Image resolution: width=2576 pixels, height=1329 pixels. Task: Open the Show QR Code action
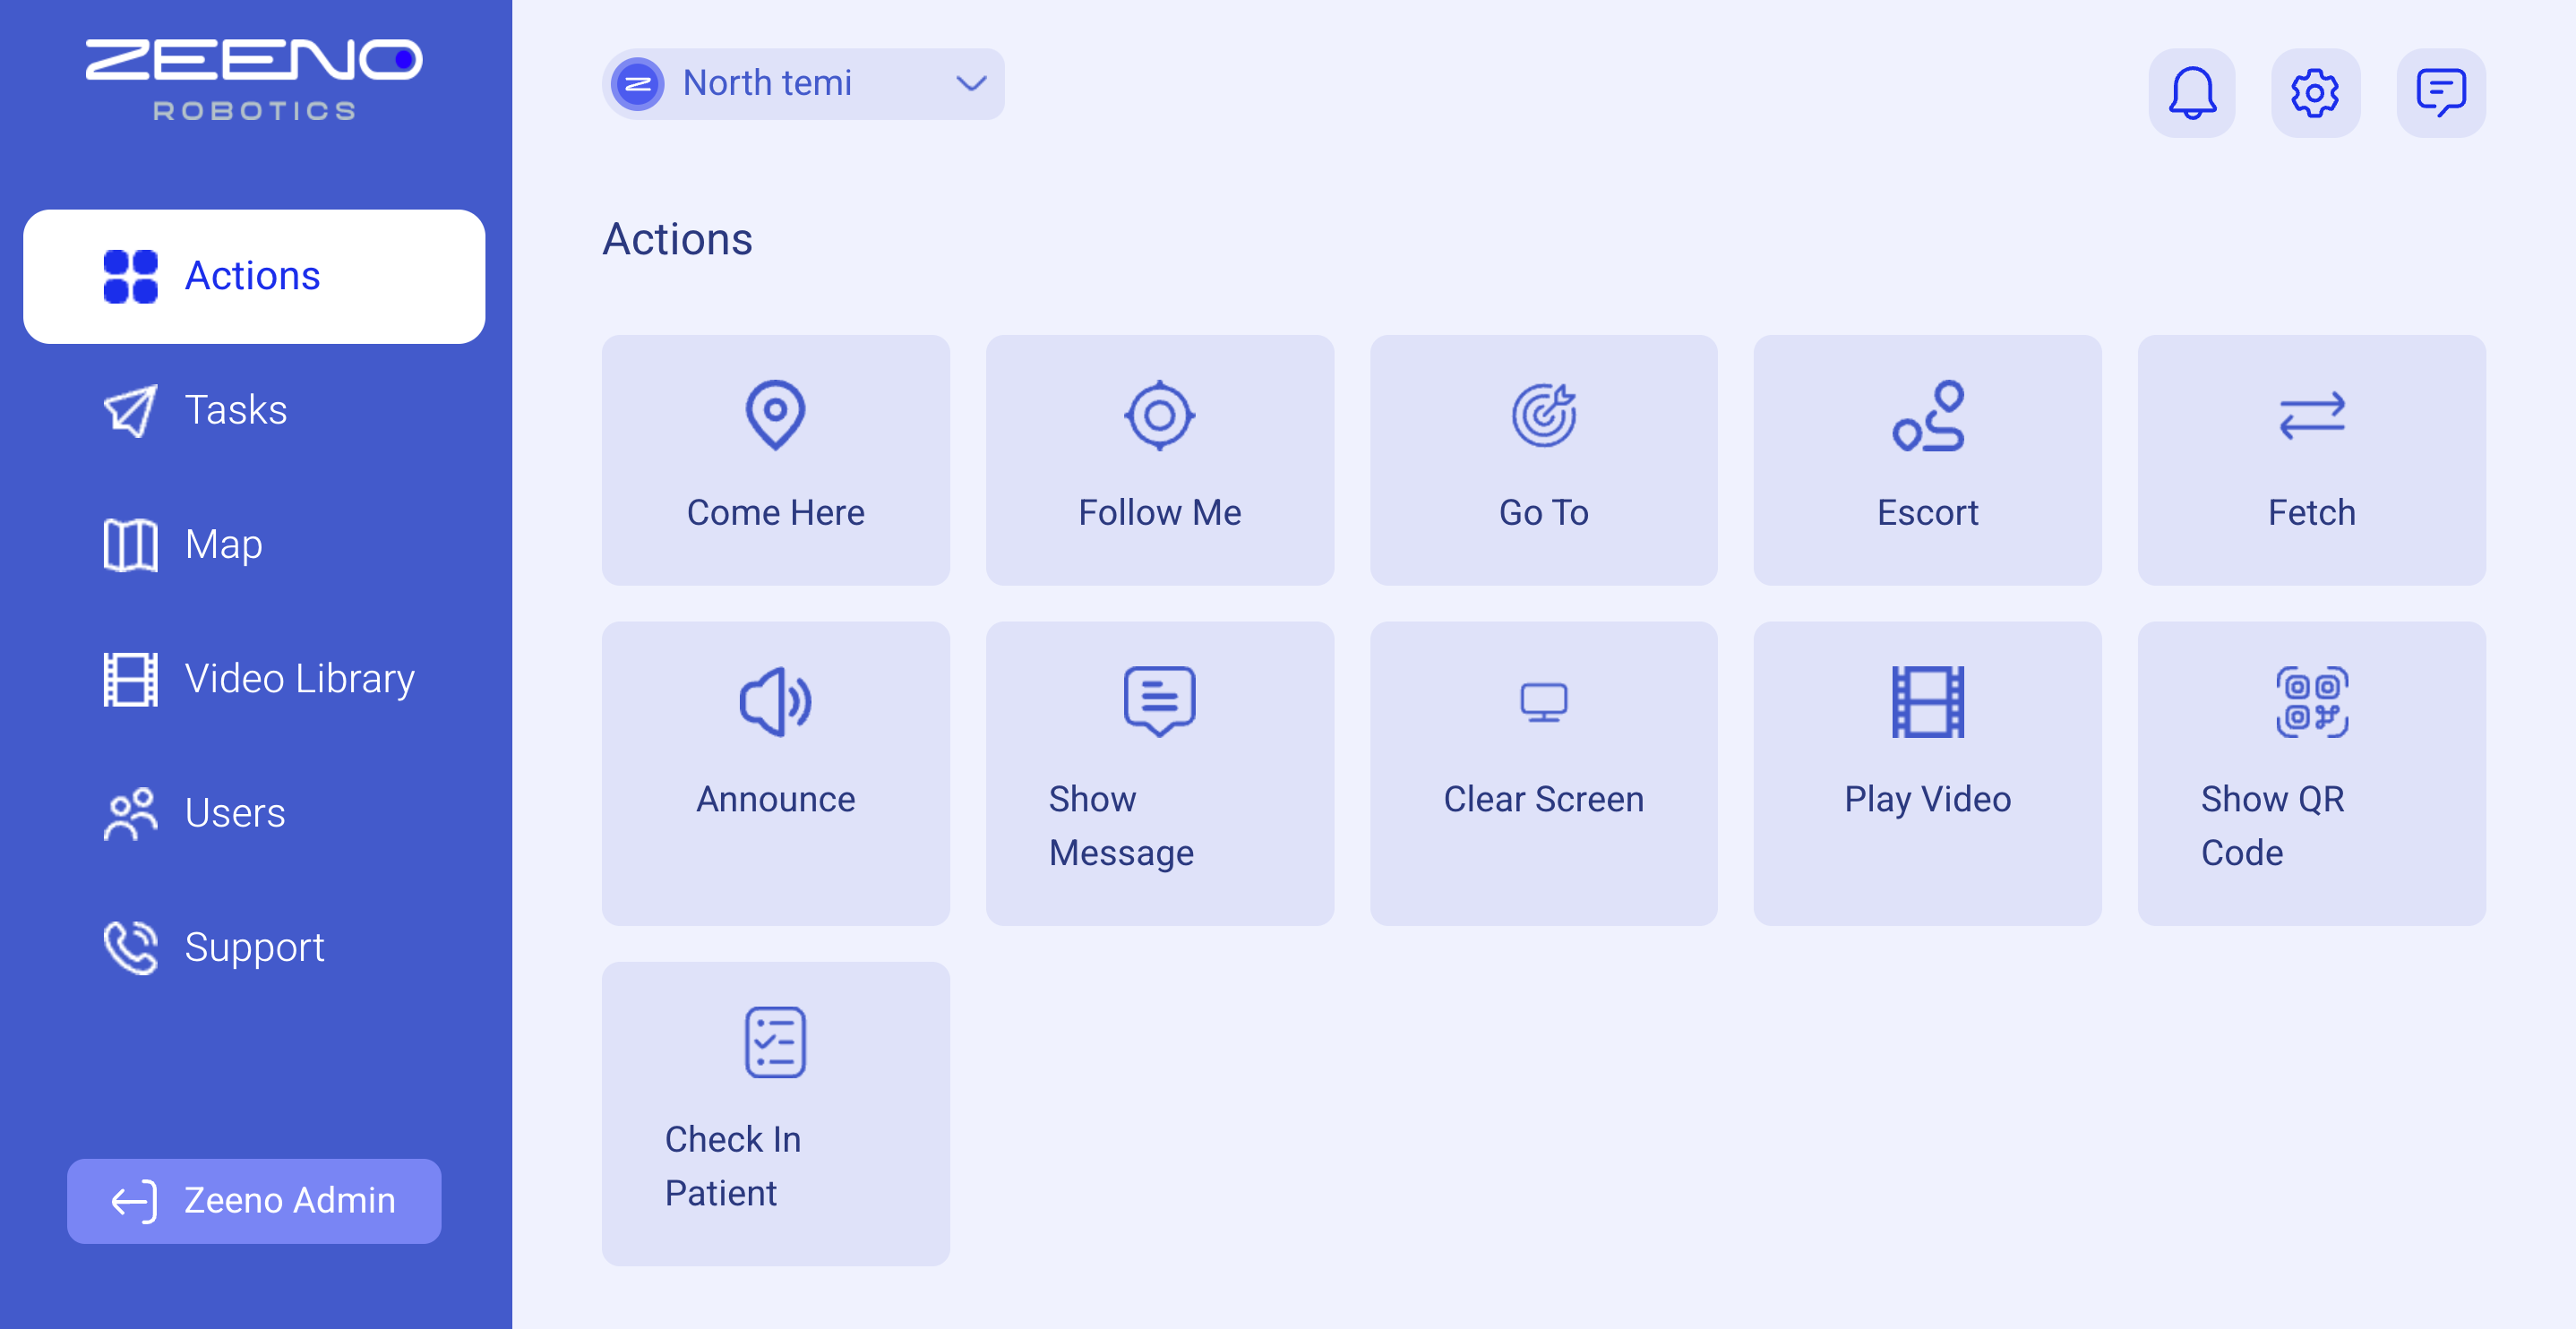point(2311,772)
